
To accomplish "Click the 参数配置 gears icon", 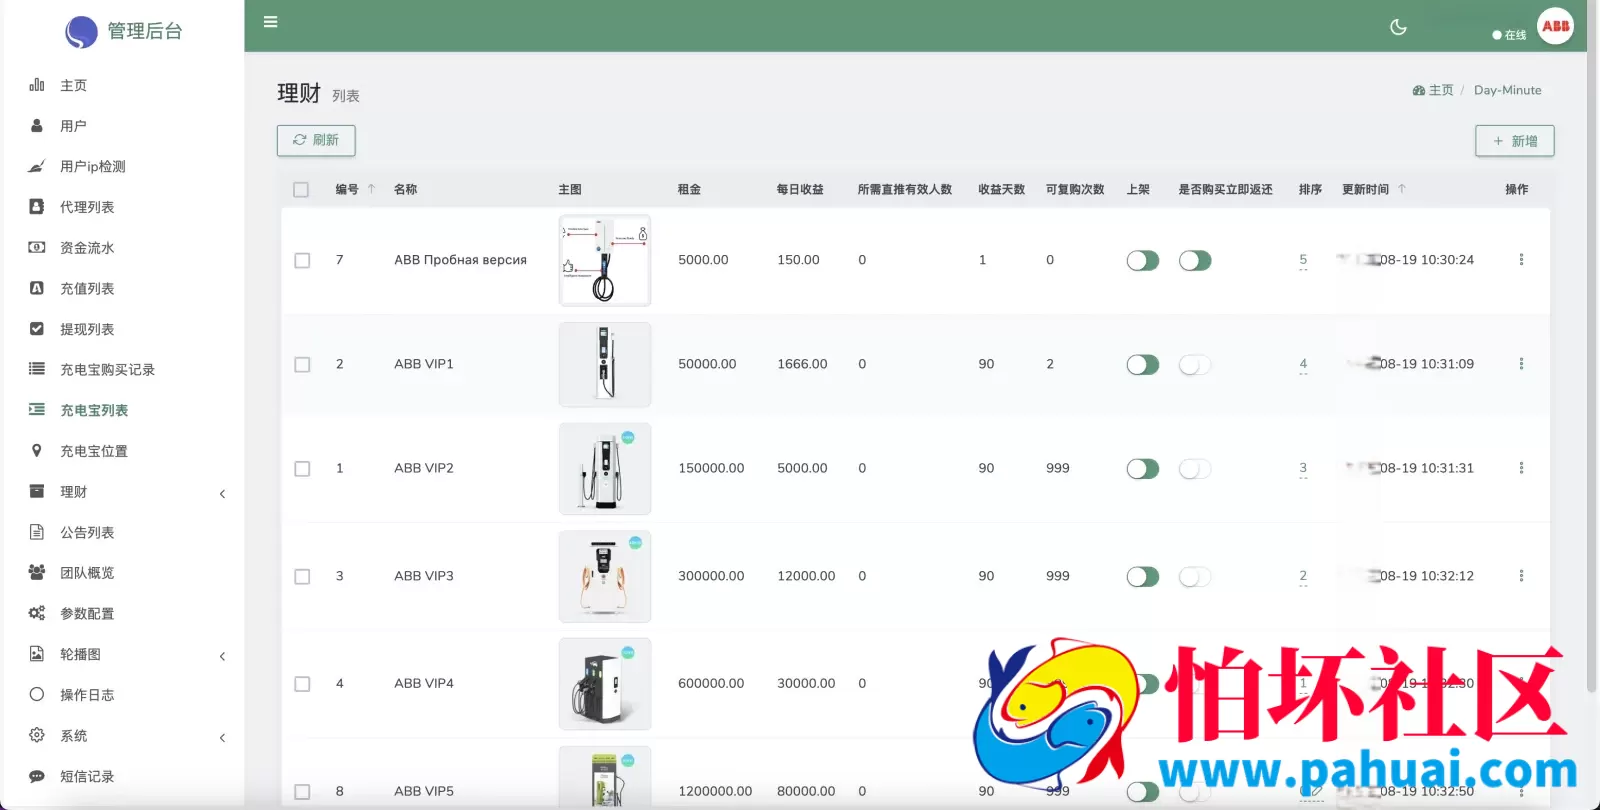I will [x=37, y=613].
